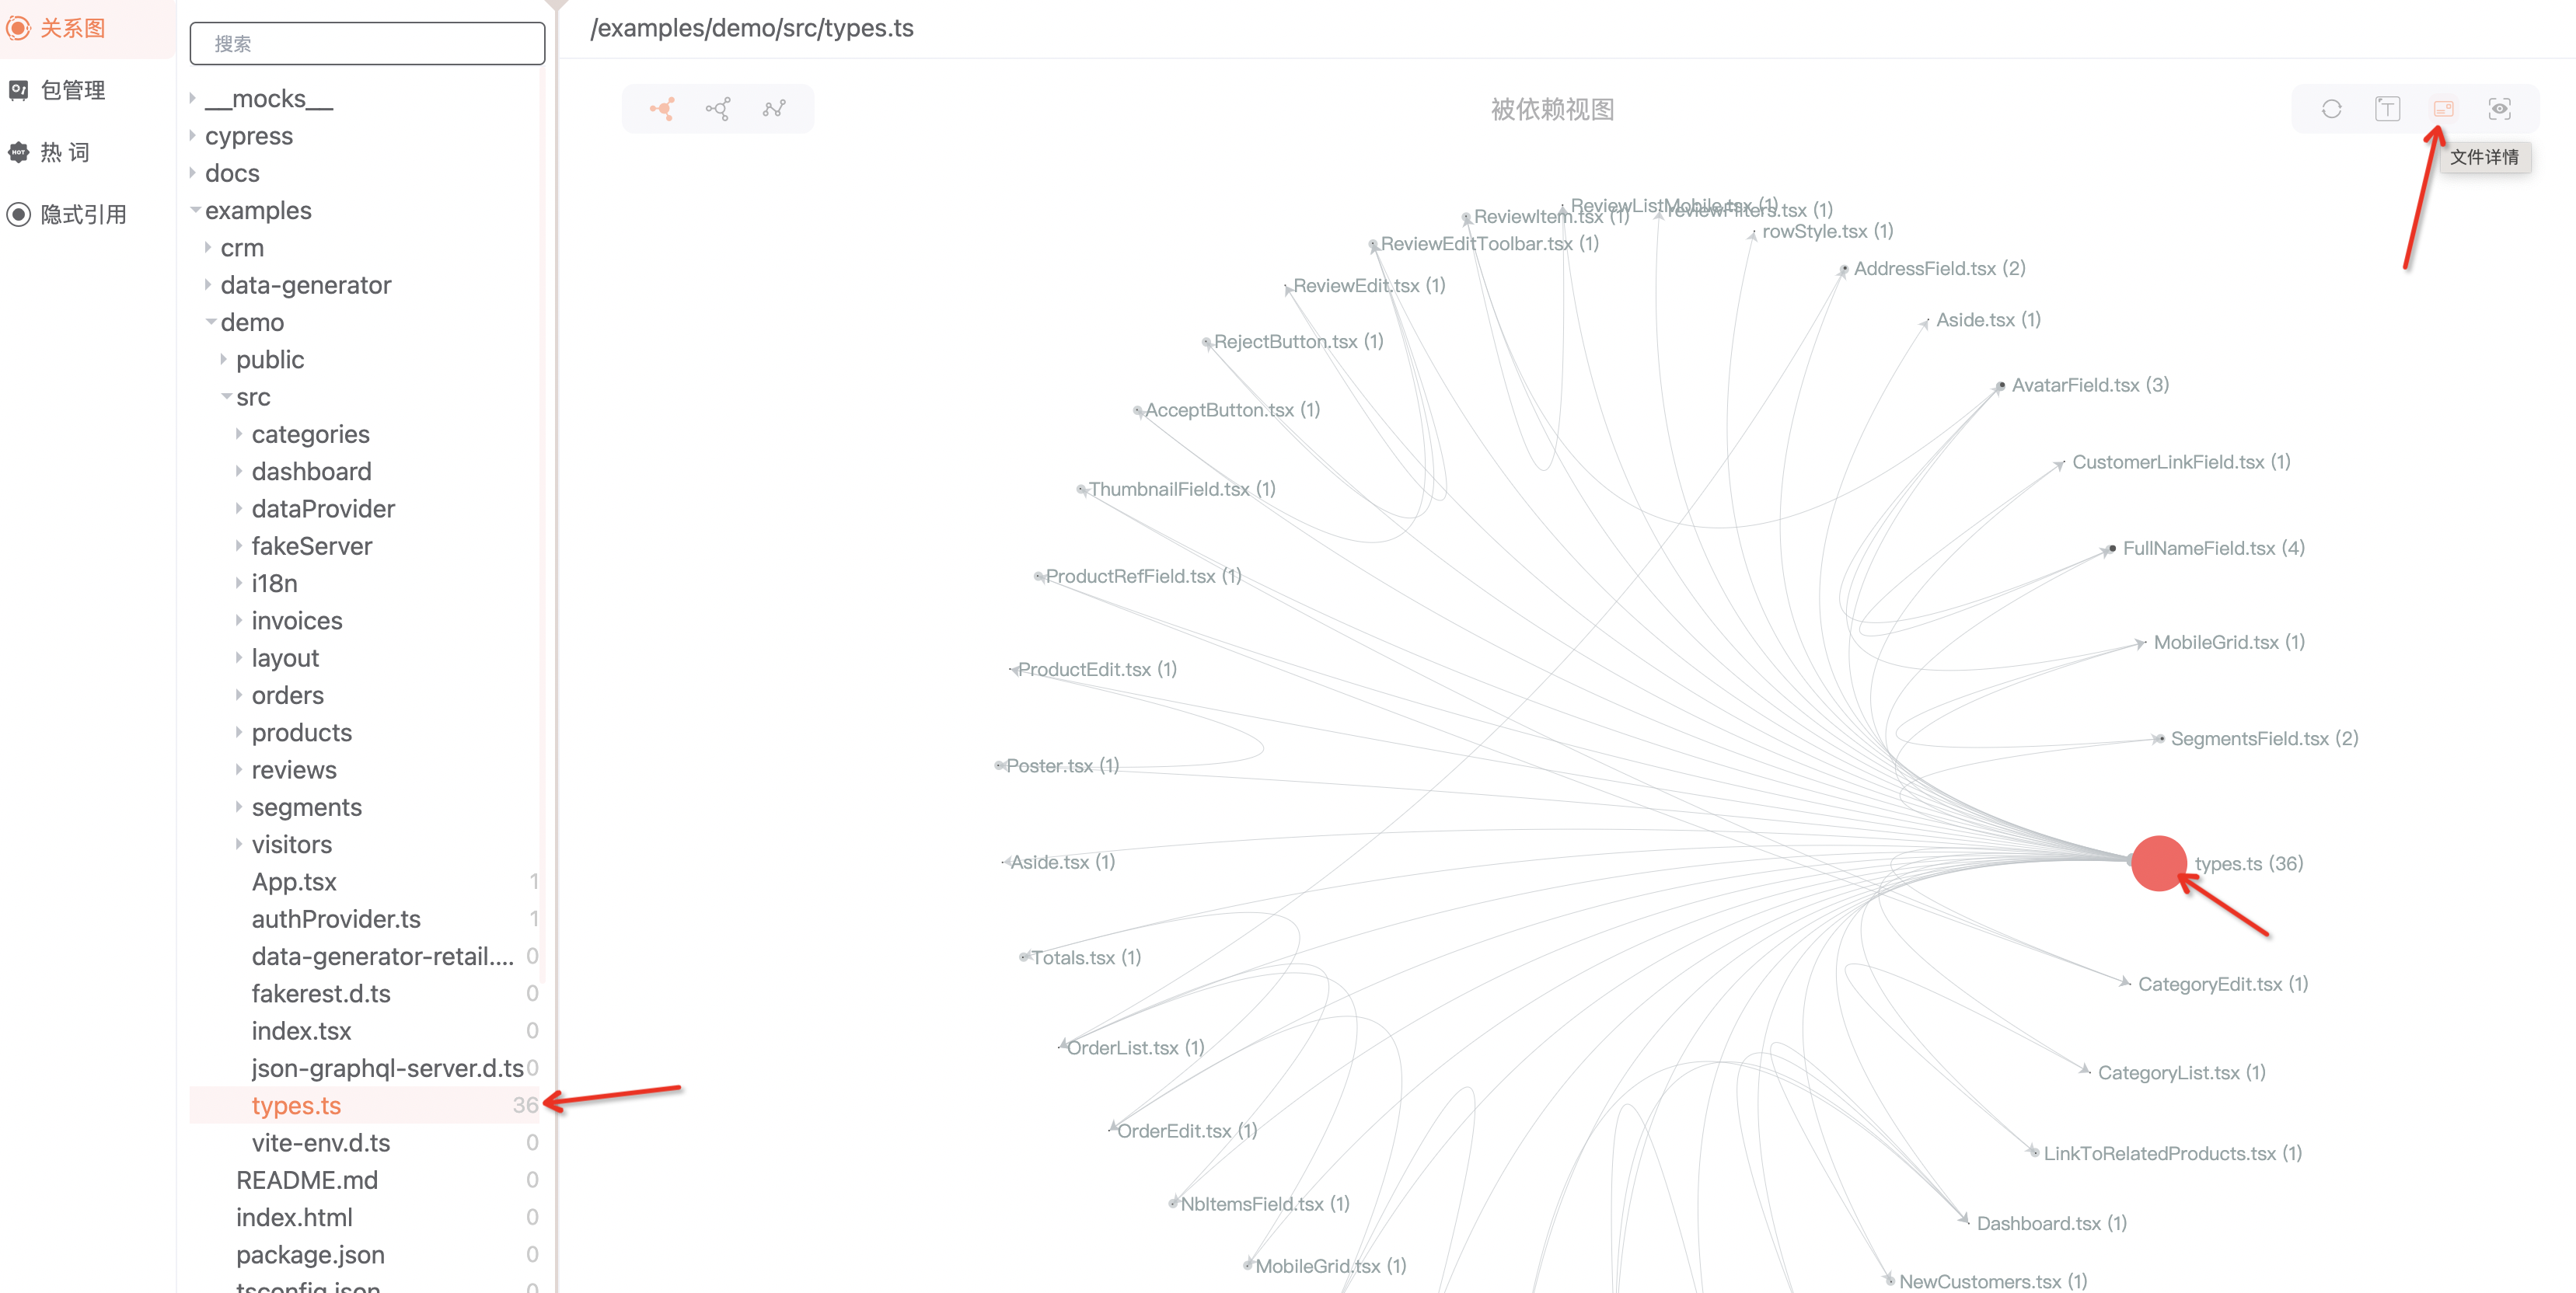
Task: Click the red types.ts node
Action: pyautogui.click(x=2158, y=863)
